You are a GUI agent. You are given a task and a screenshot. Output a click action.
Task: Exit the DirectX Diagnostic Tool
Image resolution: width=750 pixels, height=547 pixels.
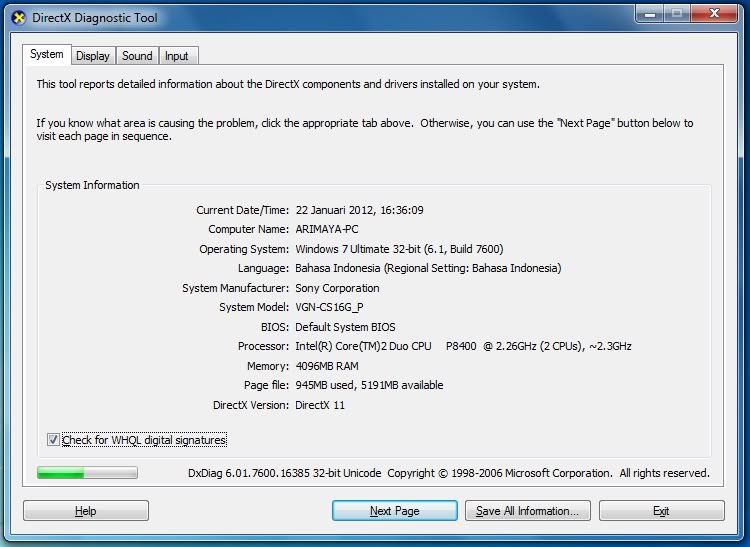point(662,511)
